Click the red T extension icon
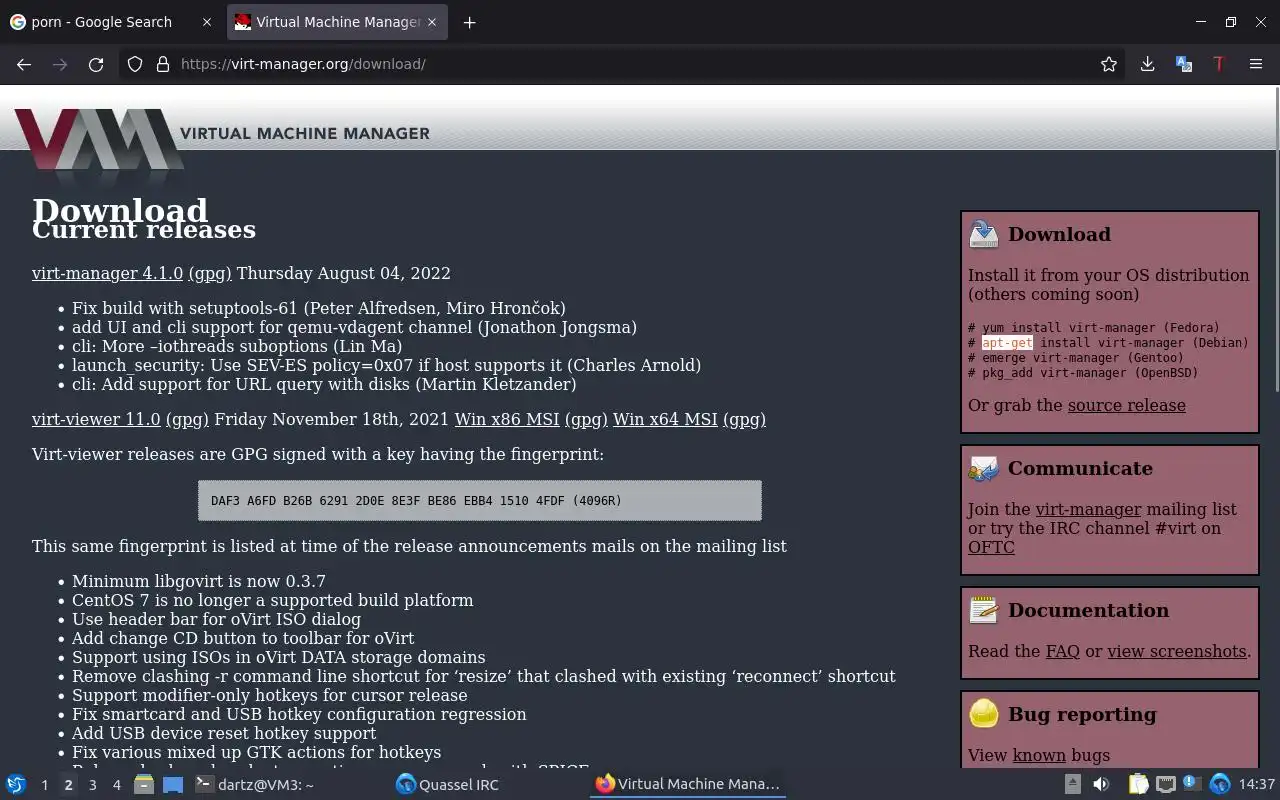The height and width of the screenshot is (800, 1280). (1219, 64)
